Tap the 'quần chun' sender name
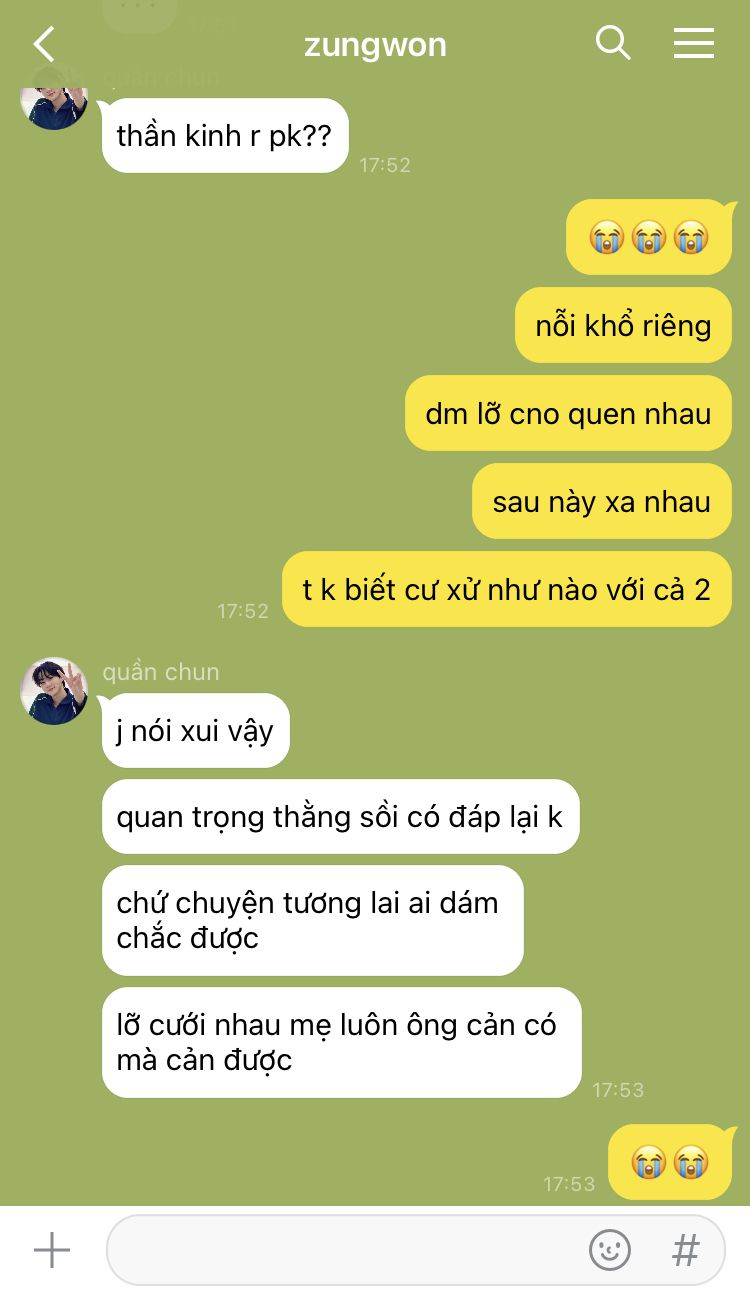 point(160,672)
